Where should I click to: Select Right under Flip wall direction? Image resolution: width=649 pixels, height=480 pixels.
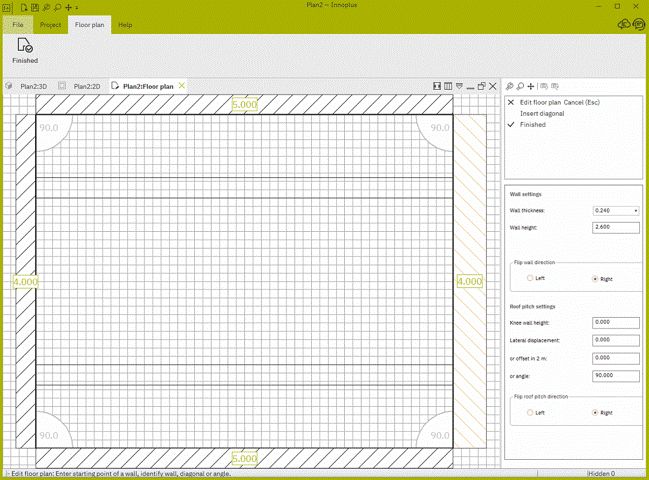[602, 279]
